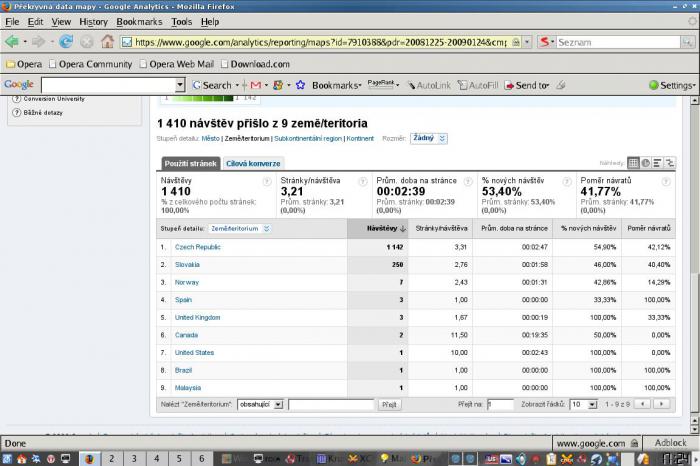Open the Help menu
This screenshot has width=700, height=466.
click(210, 21)
